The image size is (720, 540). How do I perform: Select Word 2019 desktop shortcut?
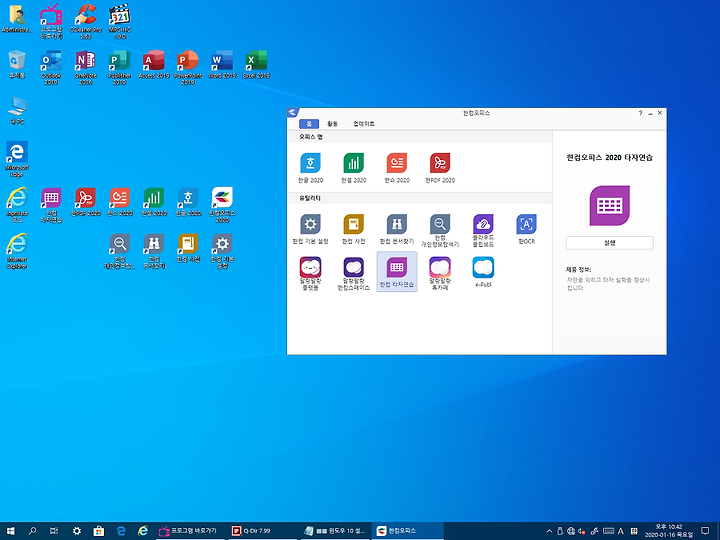222,65
